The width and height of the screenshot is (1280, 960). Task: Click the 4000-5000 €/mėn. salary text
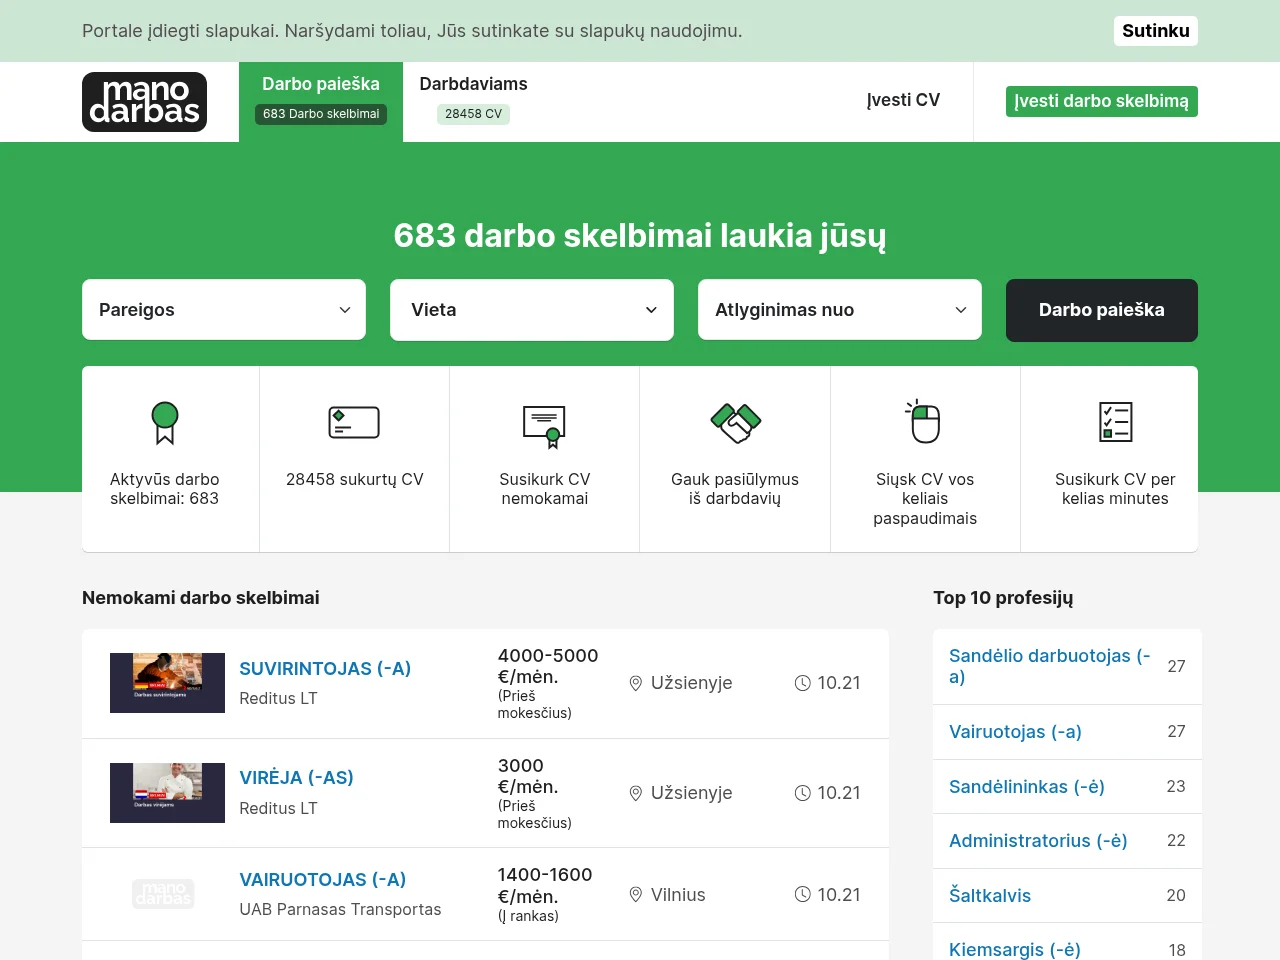click(x=548, y=666)
